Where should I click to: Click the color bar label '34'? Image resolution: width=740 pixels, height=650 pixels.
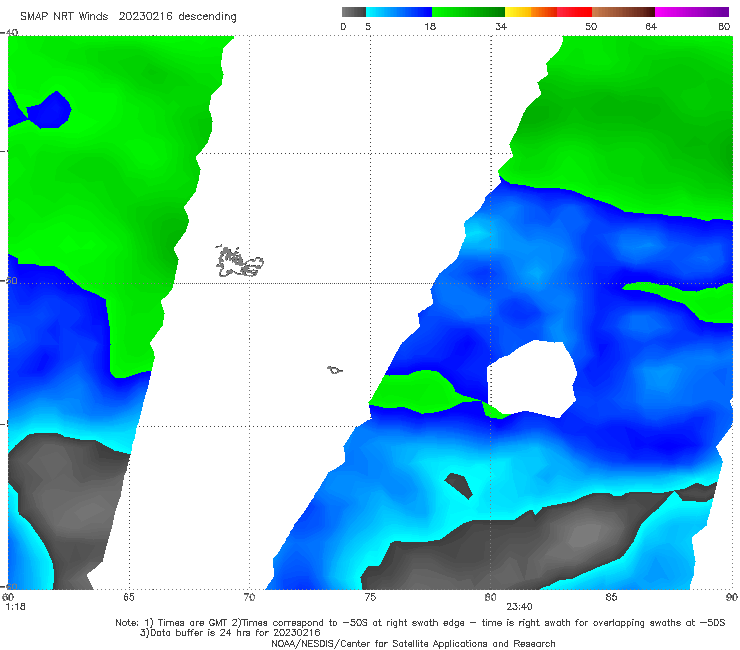click(501, 27)
